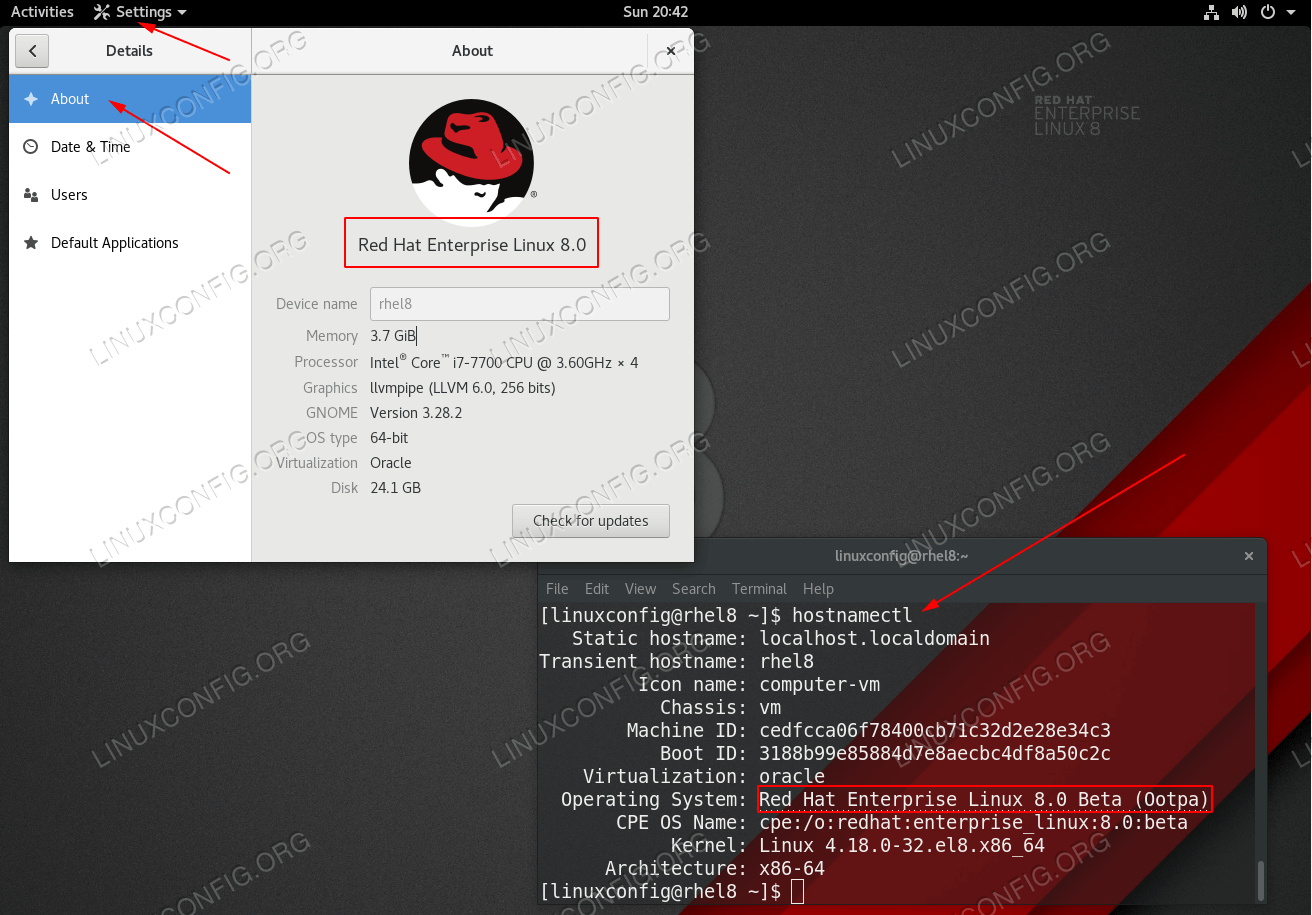Image resolution: width=1312 pixels, height=915 pixels.
Task: Click the Date & Time clock icon
Action: tap(31, 147)
